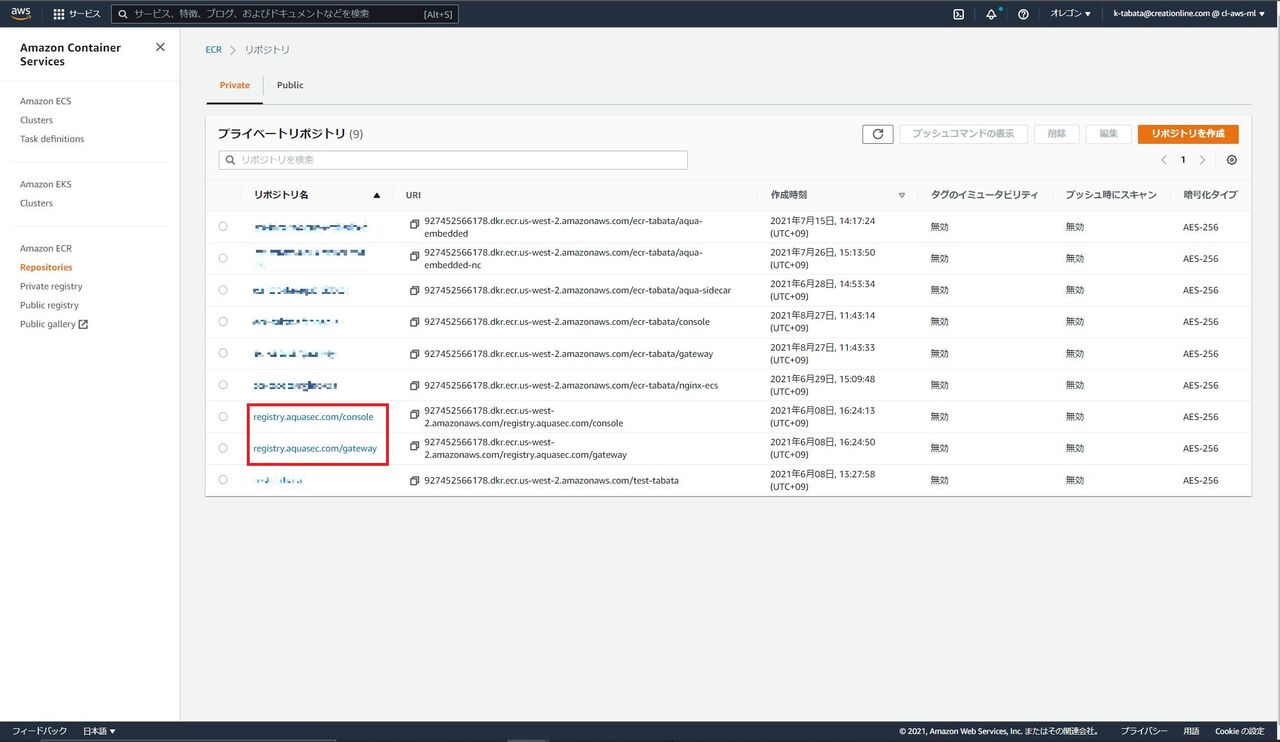Open the services grid menu
The width and height of the screenshot is (1280, 742).
[x=59, y=14]
